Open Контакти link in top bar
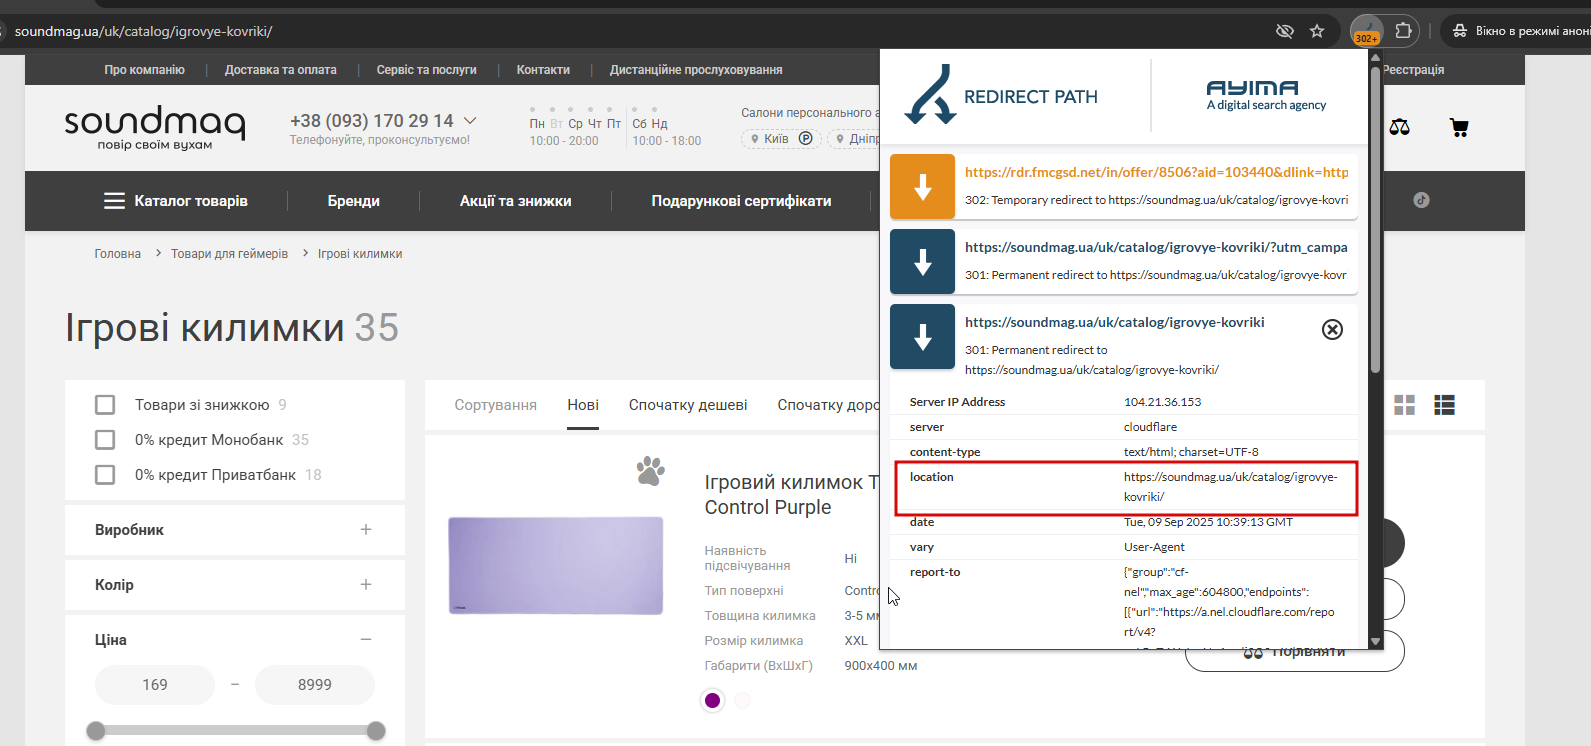The width and height of the screenshot is (1591, 746). pos(543,70)
